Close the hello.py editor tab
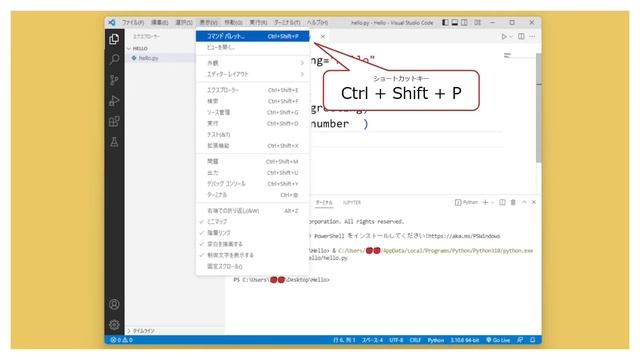The height and width of the screenshot is (360, 640). (323, 37)
